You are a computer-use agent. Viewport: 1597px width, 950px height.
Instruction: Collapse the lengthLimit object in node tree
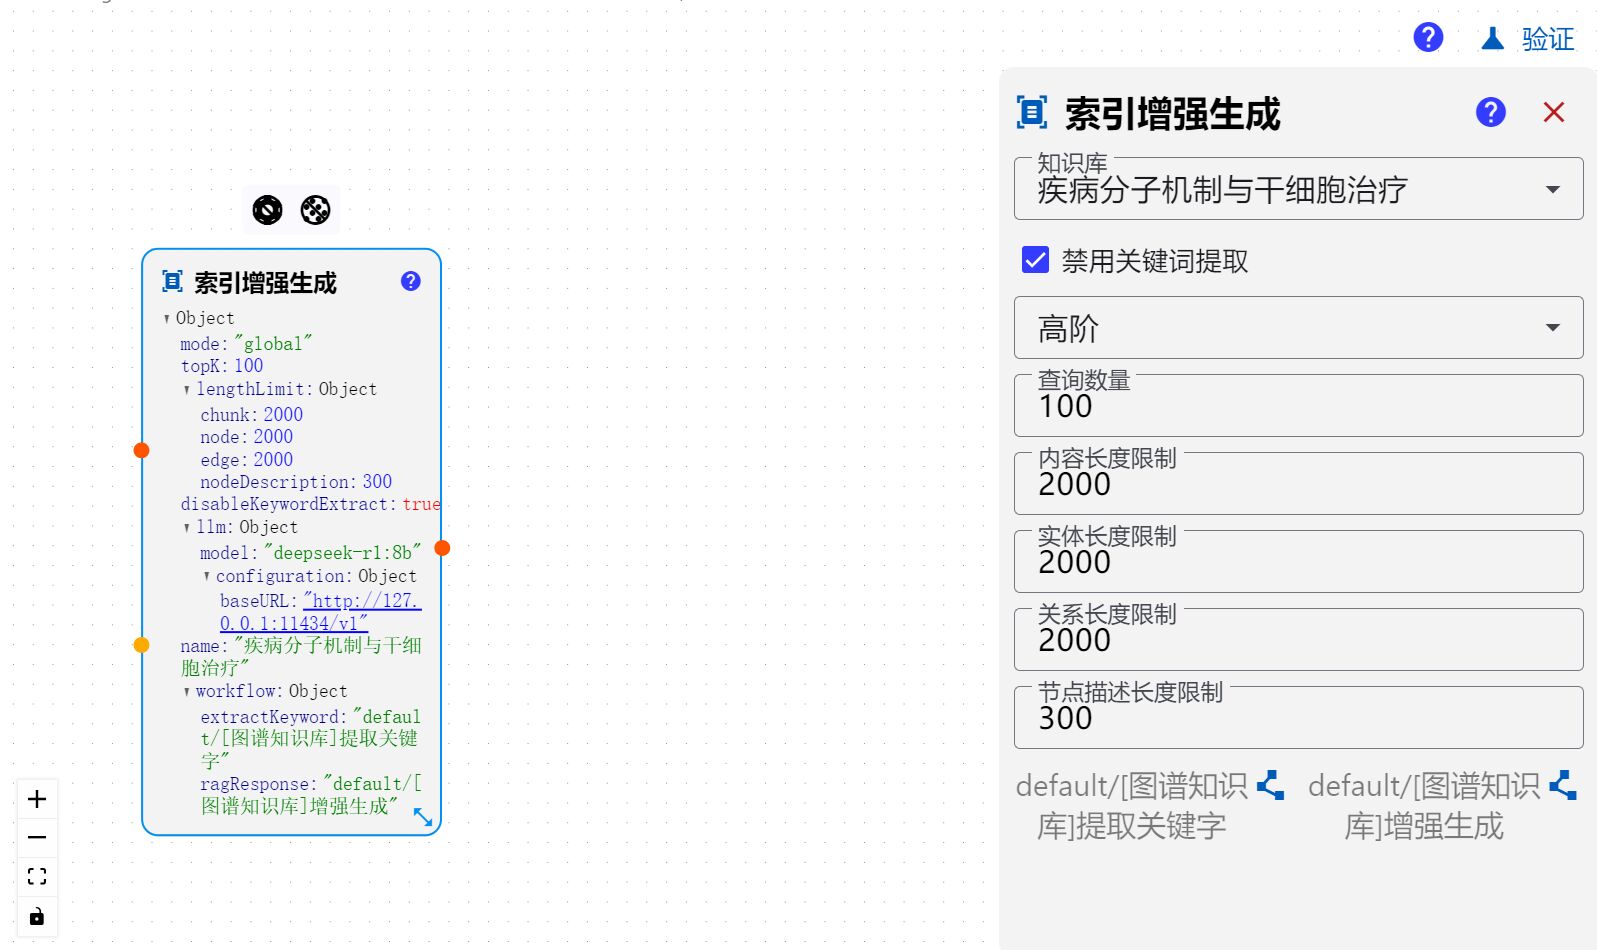pyautogui.click(x=187, y=390)
